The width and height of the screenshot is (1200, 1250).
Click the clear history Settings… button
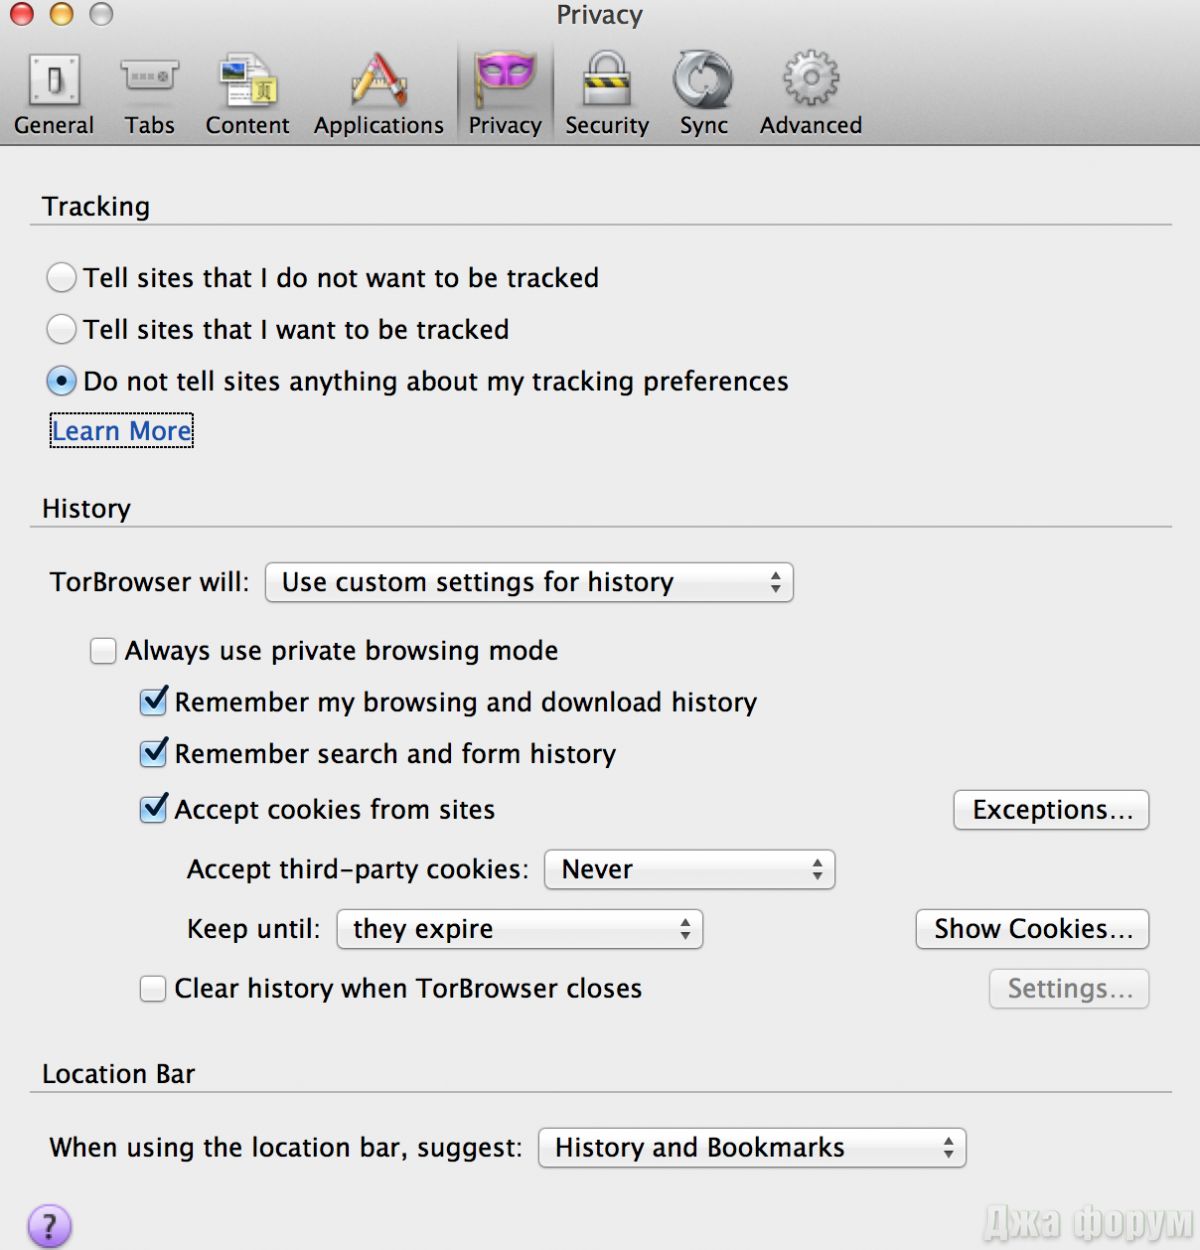tap(1069, 989)
